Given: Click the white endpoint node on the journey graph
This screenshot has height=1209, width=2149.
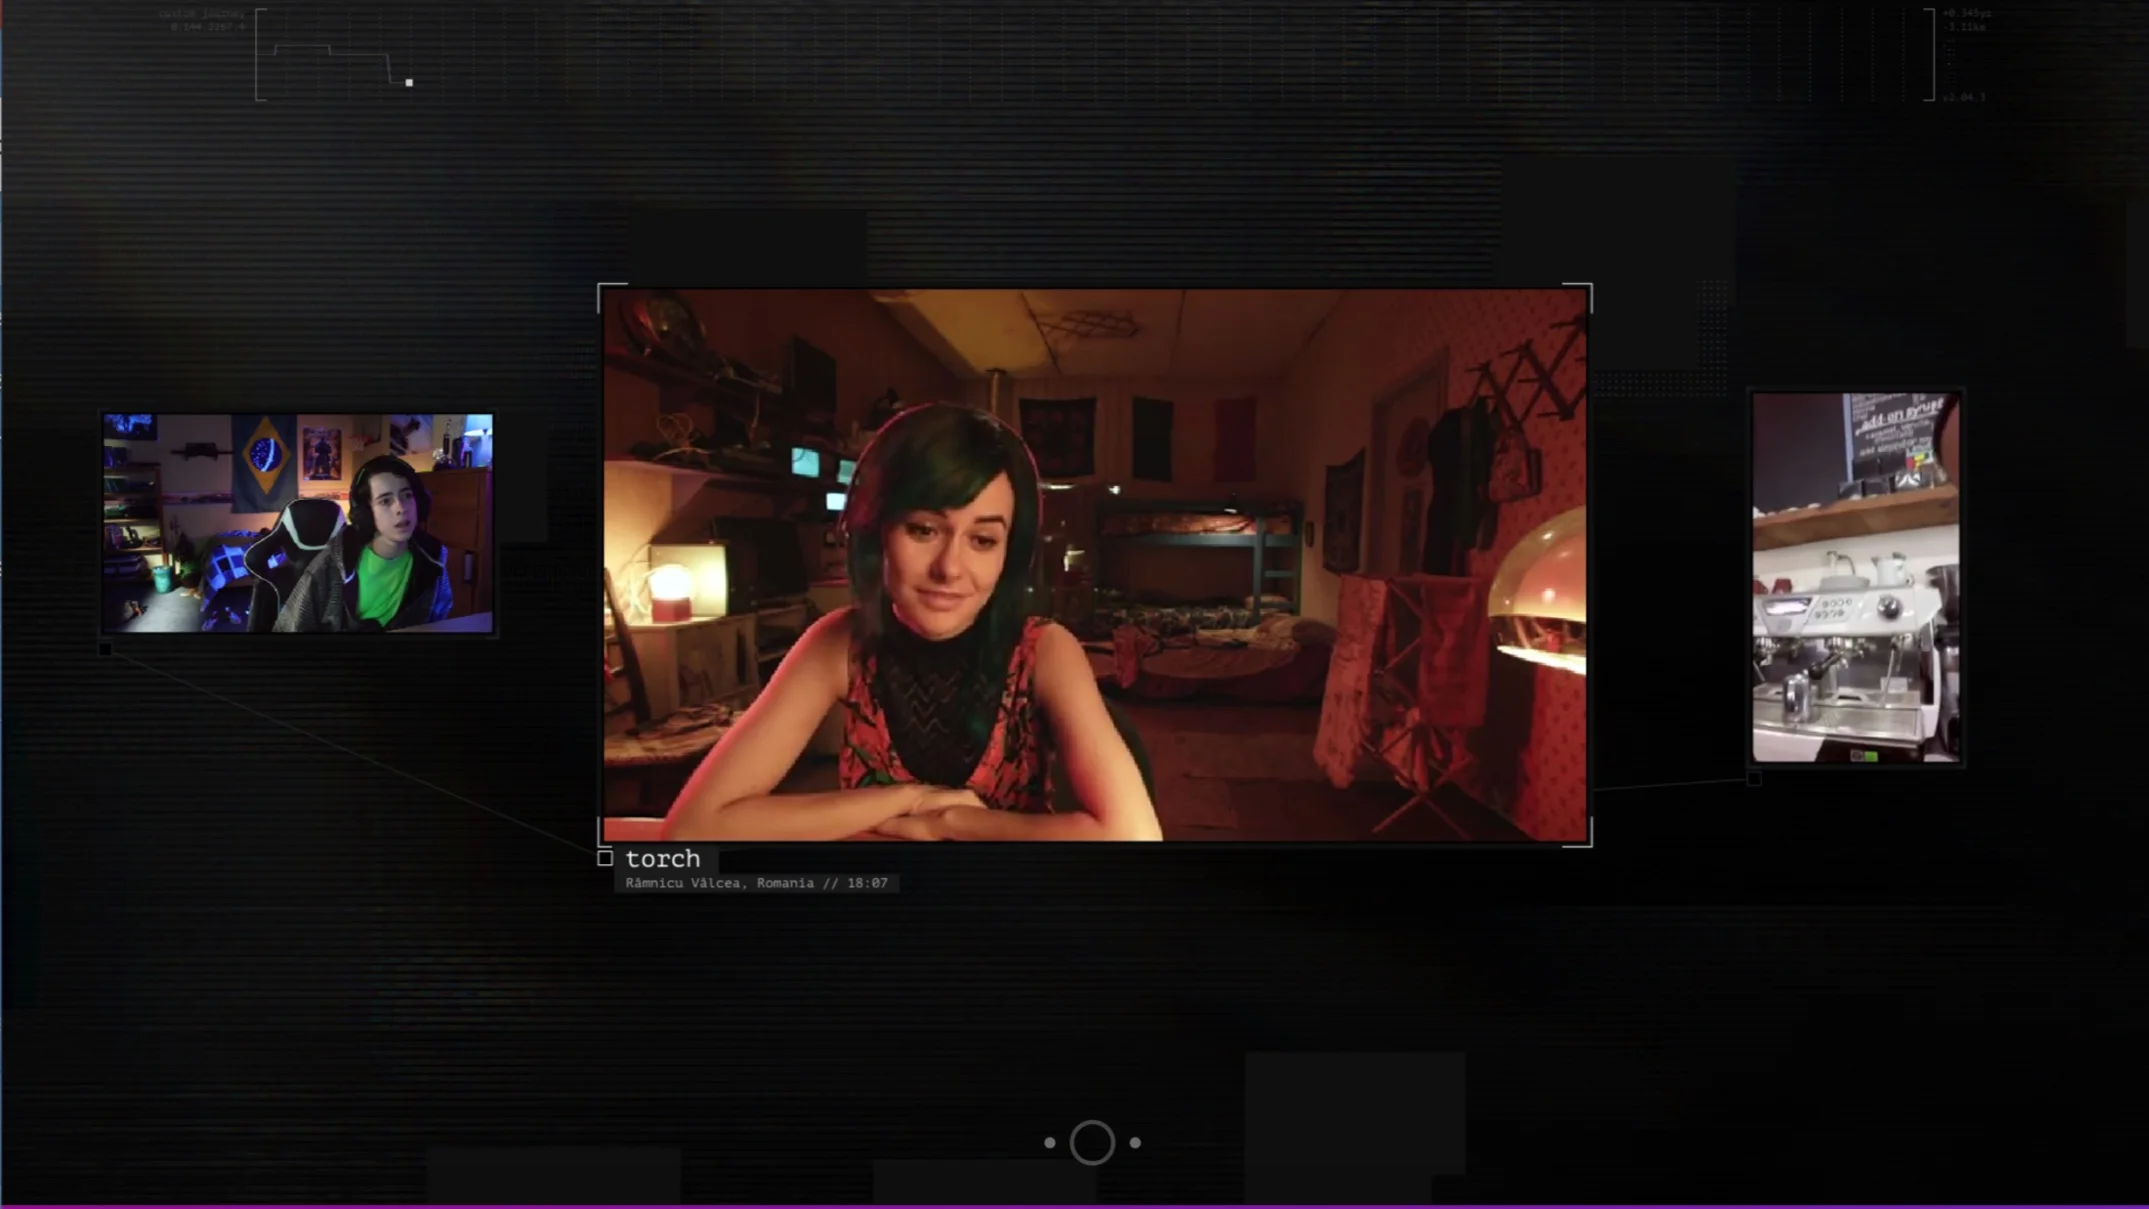Looking at the screenshot, I should tap(408, 82).
